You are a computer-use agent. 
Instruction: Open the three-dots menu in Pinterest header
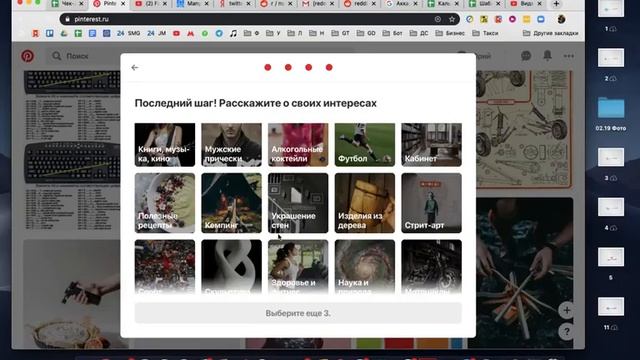[x=569, y=56]
